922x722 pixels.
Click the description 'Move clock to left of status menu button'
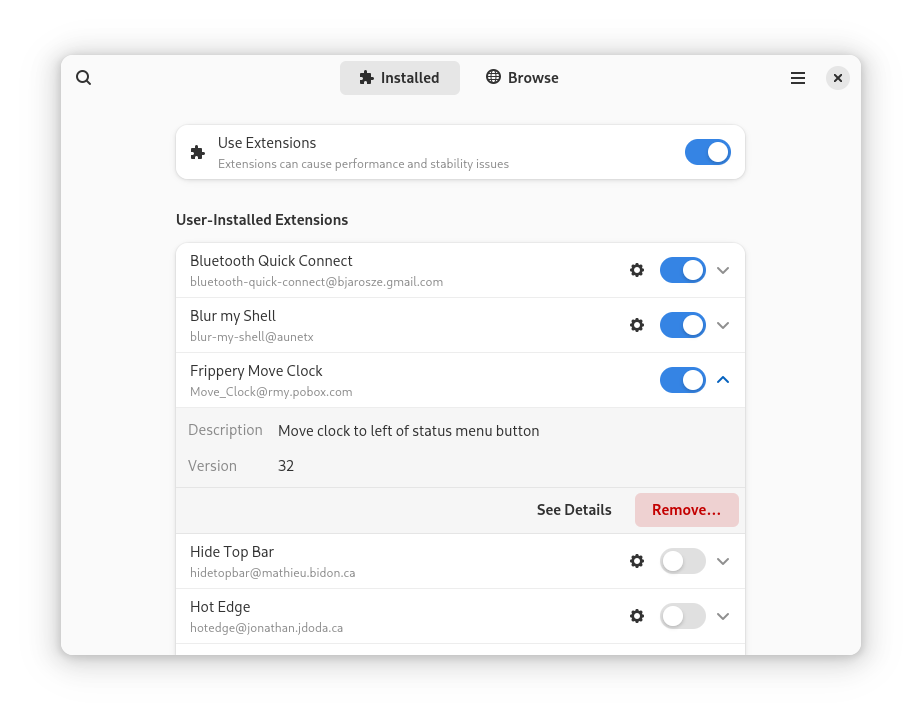(408, 431)
